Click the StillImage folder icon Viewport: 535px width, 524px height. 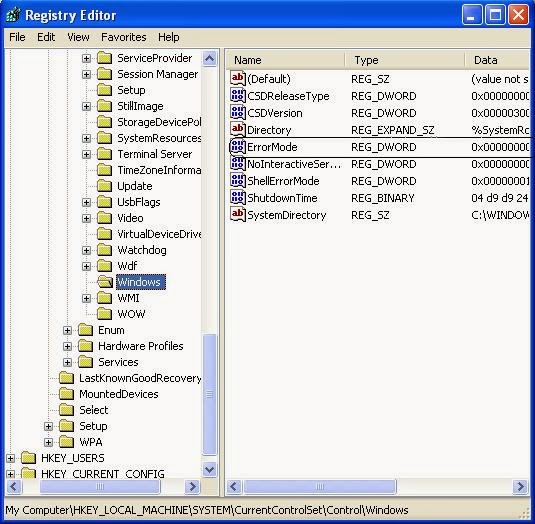(104, 106)
